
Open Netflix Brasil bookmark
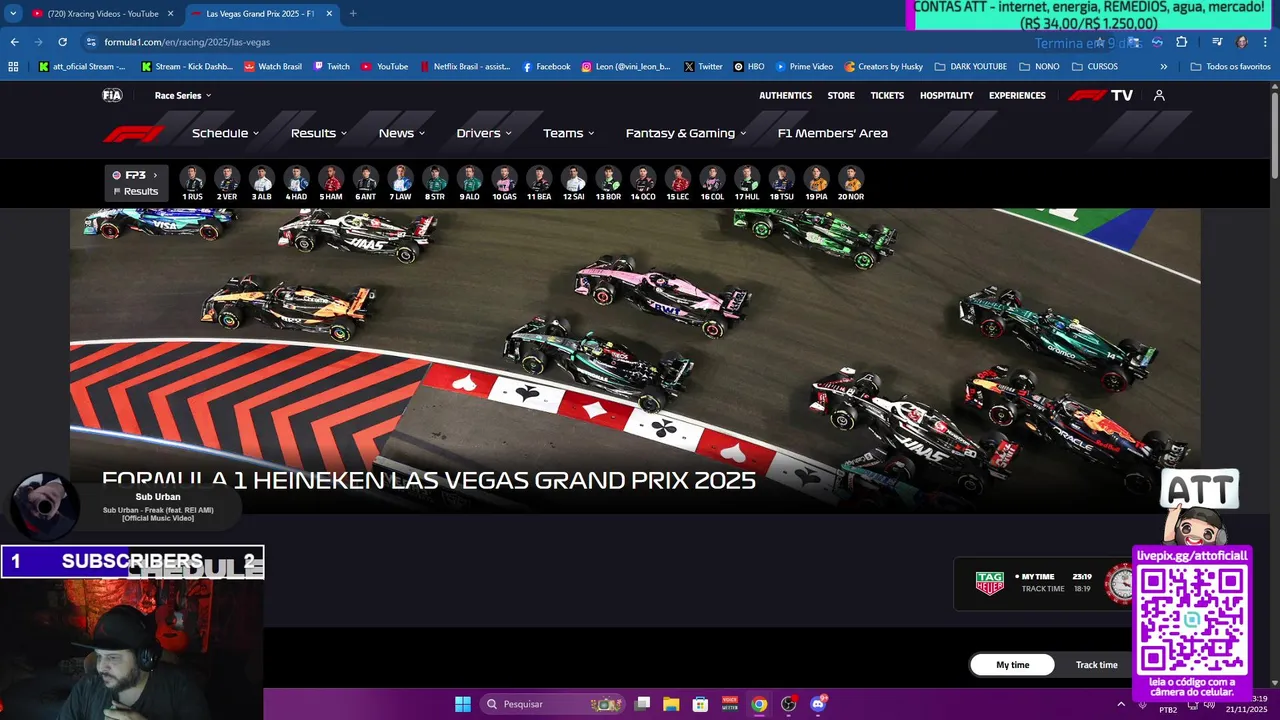pos(464,66)
